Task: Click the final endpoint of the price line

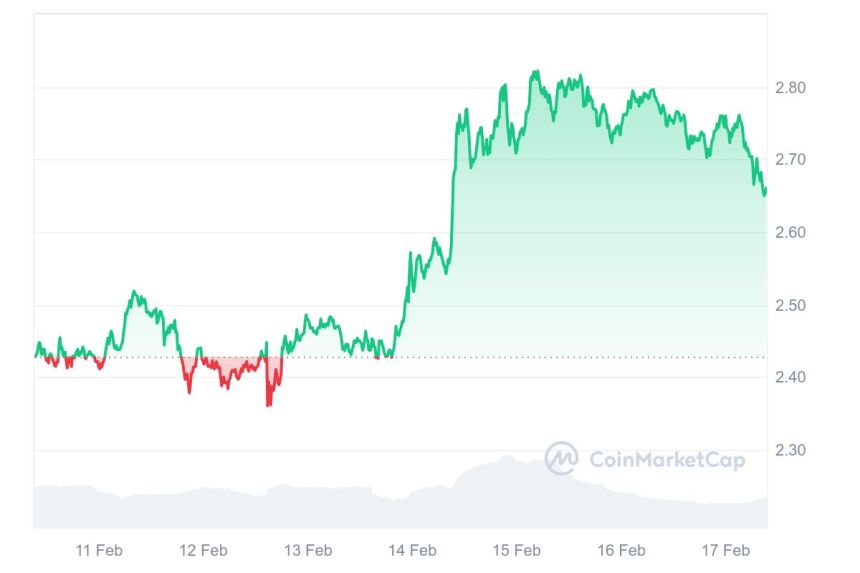Action: coord(765,194)
